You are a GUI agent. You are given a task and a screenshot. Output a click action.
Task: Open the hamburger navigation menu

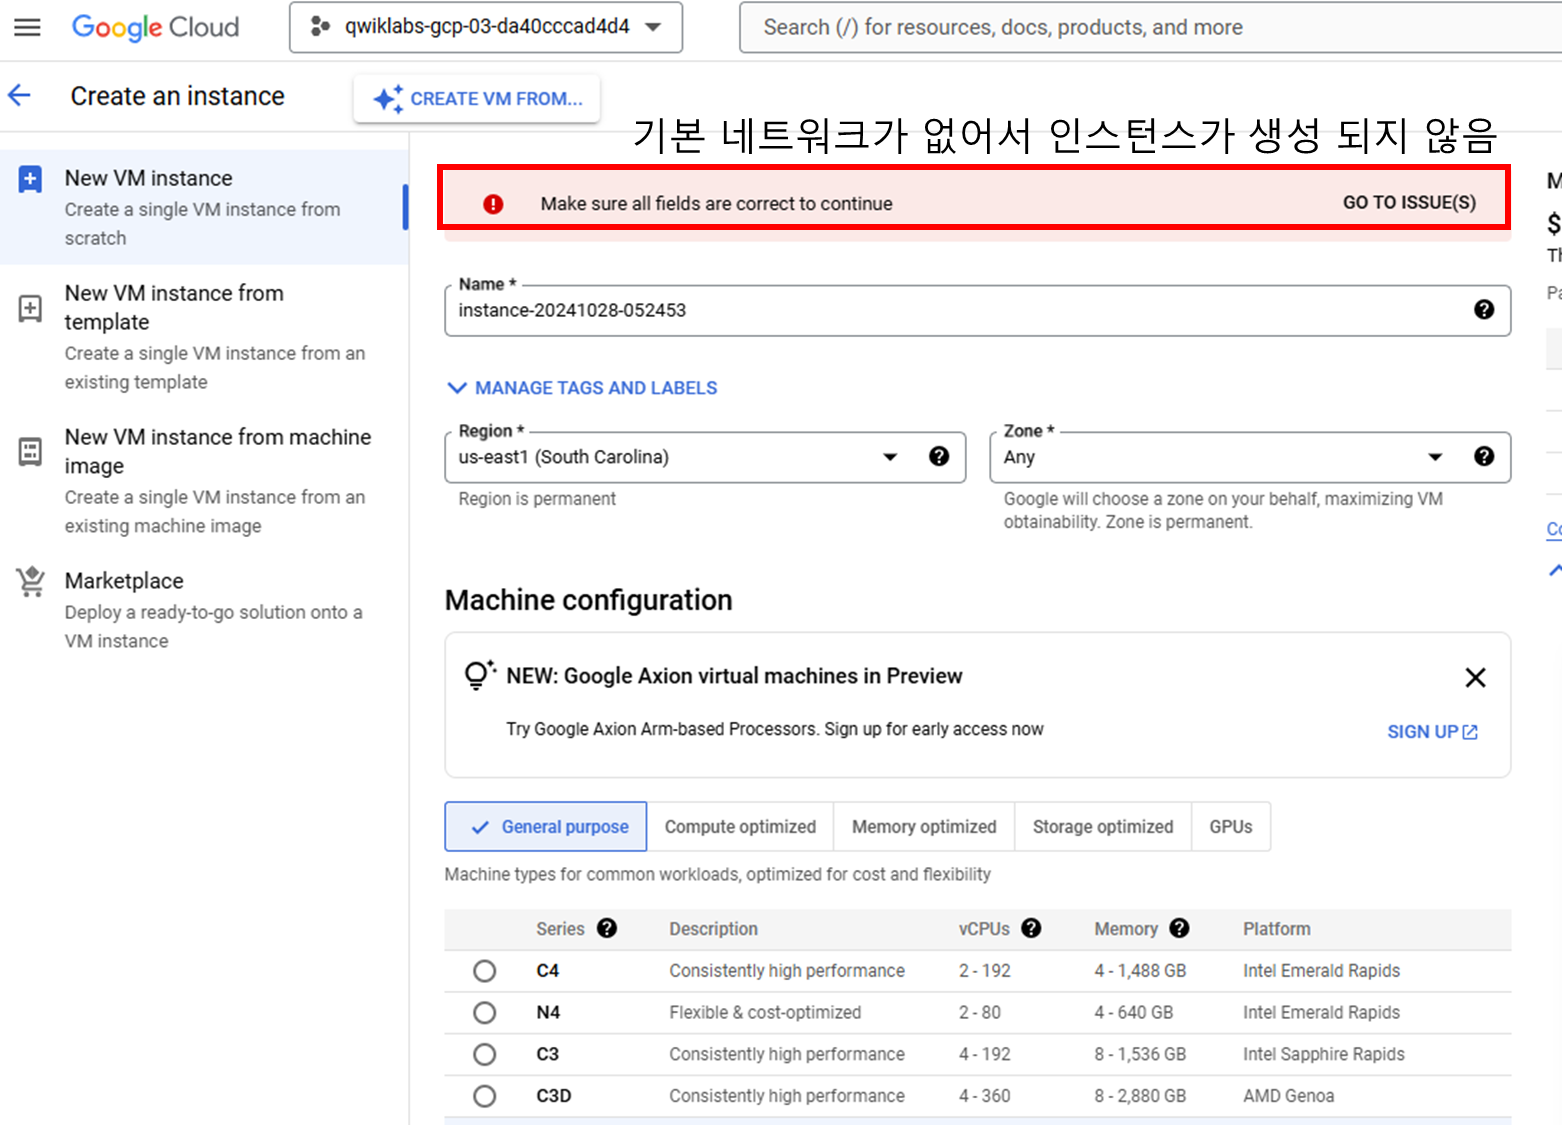pyautogui.click(x=27, y=27)
